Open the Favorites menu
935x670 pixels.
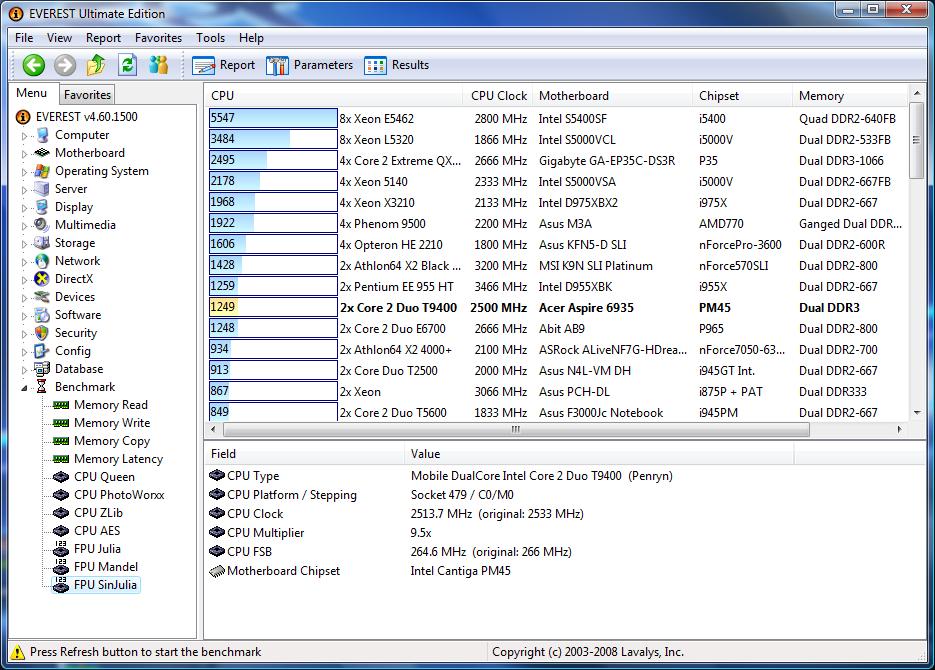tap(158, 38)
